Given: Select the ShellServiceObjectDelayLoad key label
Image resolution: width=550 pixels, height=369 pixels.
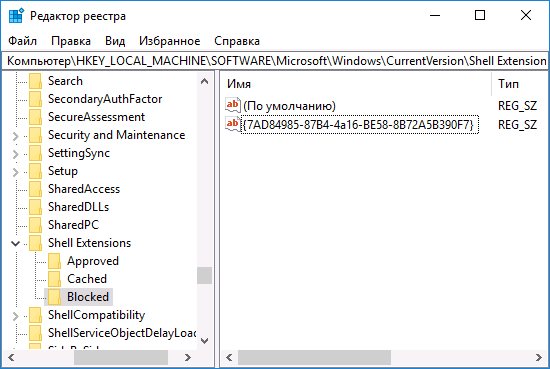Looking at the screenshot, I should click(122, 333).
